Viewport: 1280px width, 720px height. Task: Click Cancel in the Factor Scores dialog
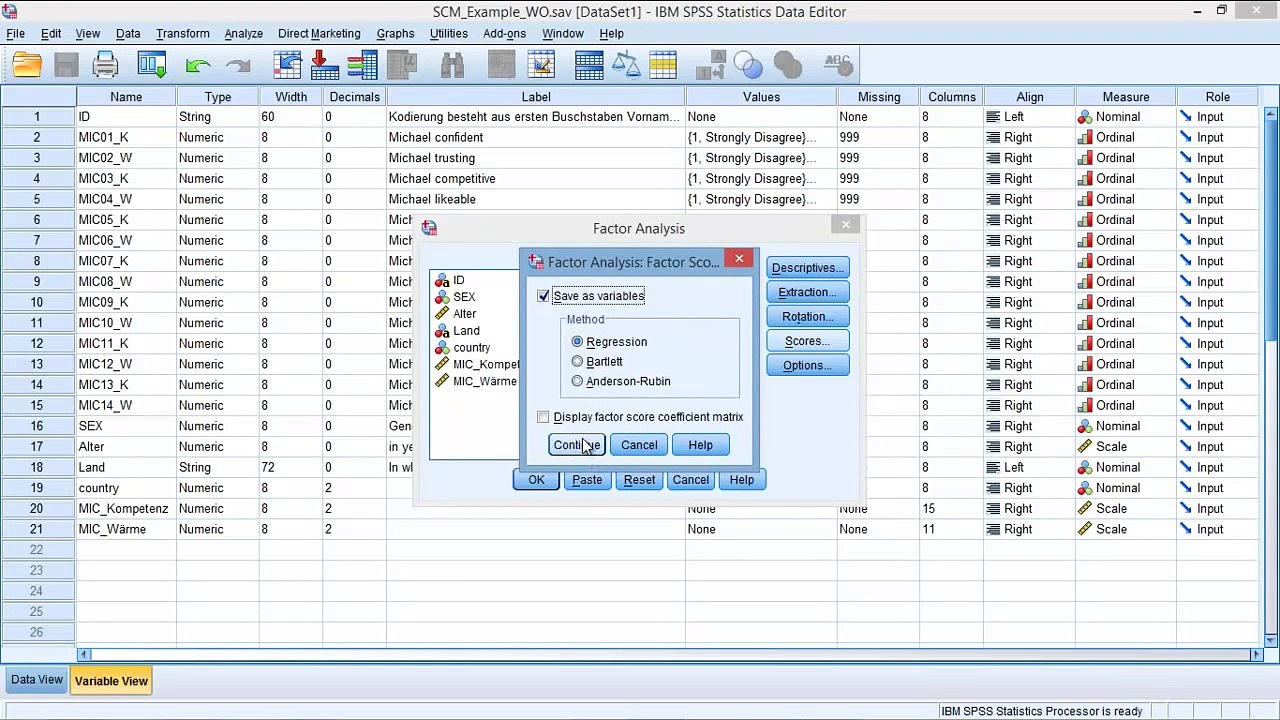click(x=639, y=445)
